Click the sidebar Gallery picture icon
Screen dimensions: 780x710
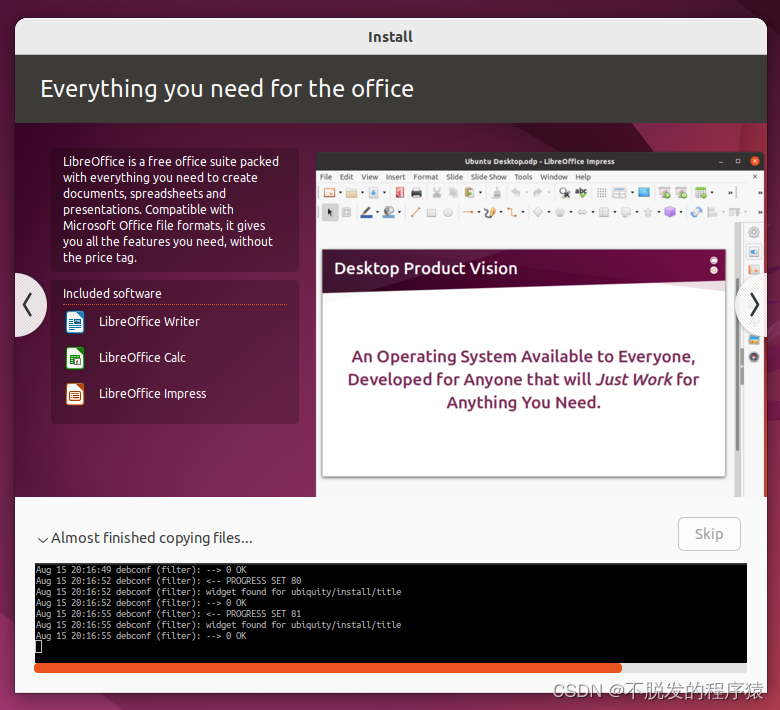pos(754,340)
